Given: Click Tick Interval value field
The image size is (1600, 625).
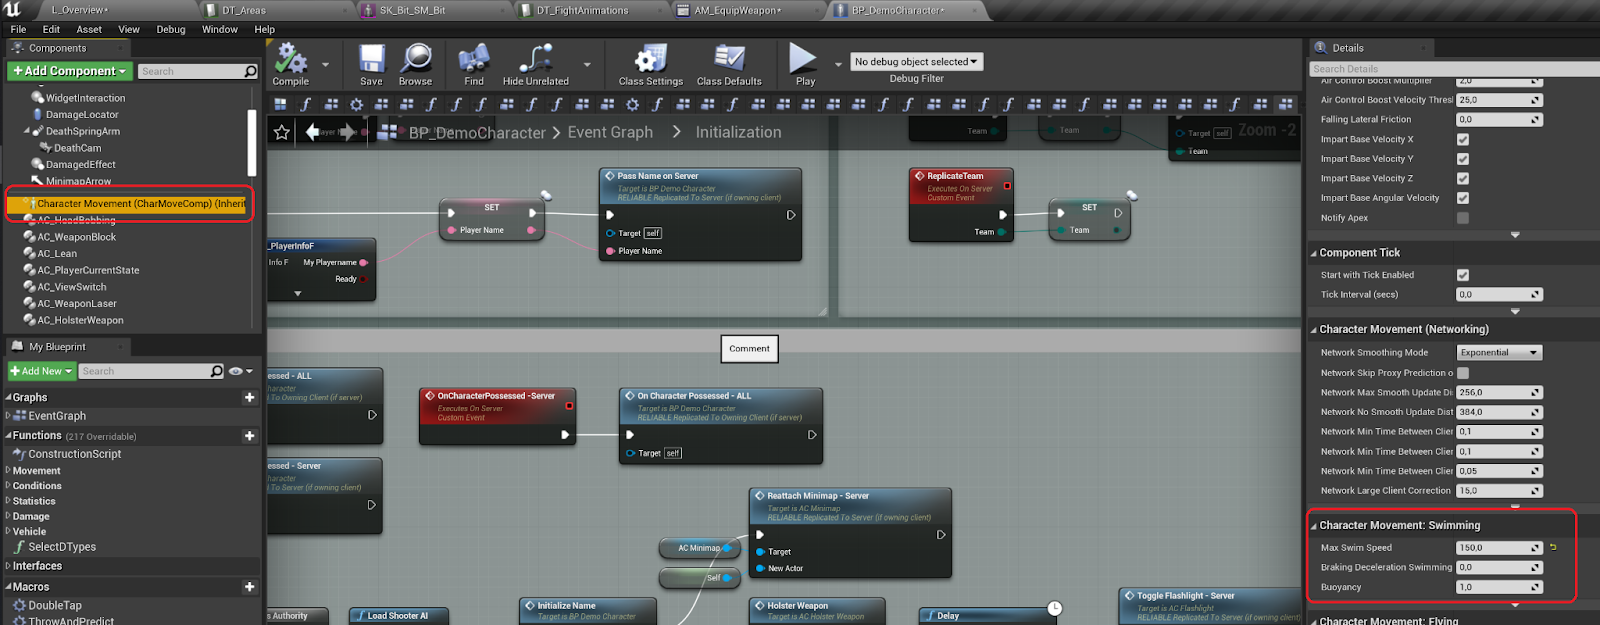Looking at the screenshot, I should click(x=1499, y=294).
